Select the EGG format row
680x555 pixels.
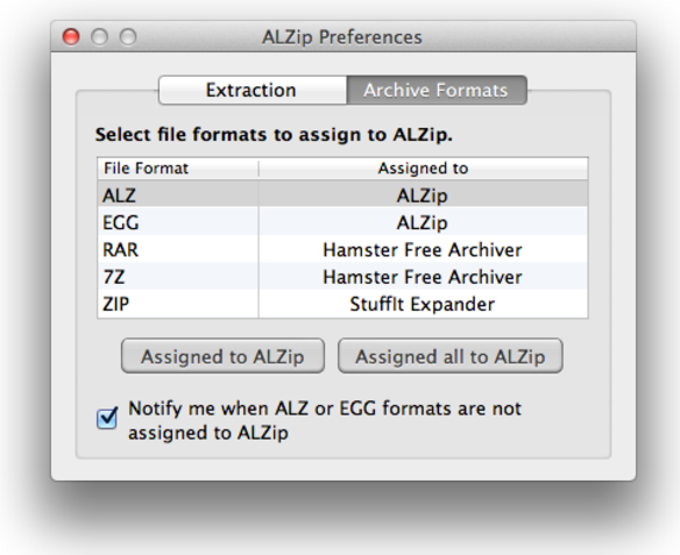pyautogui.click(x=343, y=222)
